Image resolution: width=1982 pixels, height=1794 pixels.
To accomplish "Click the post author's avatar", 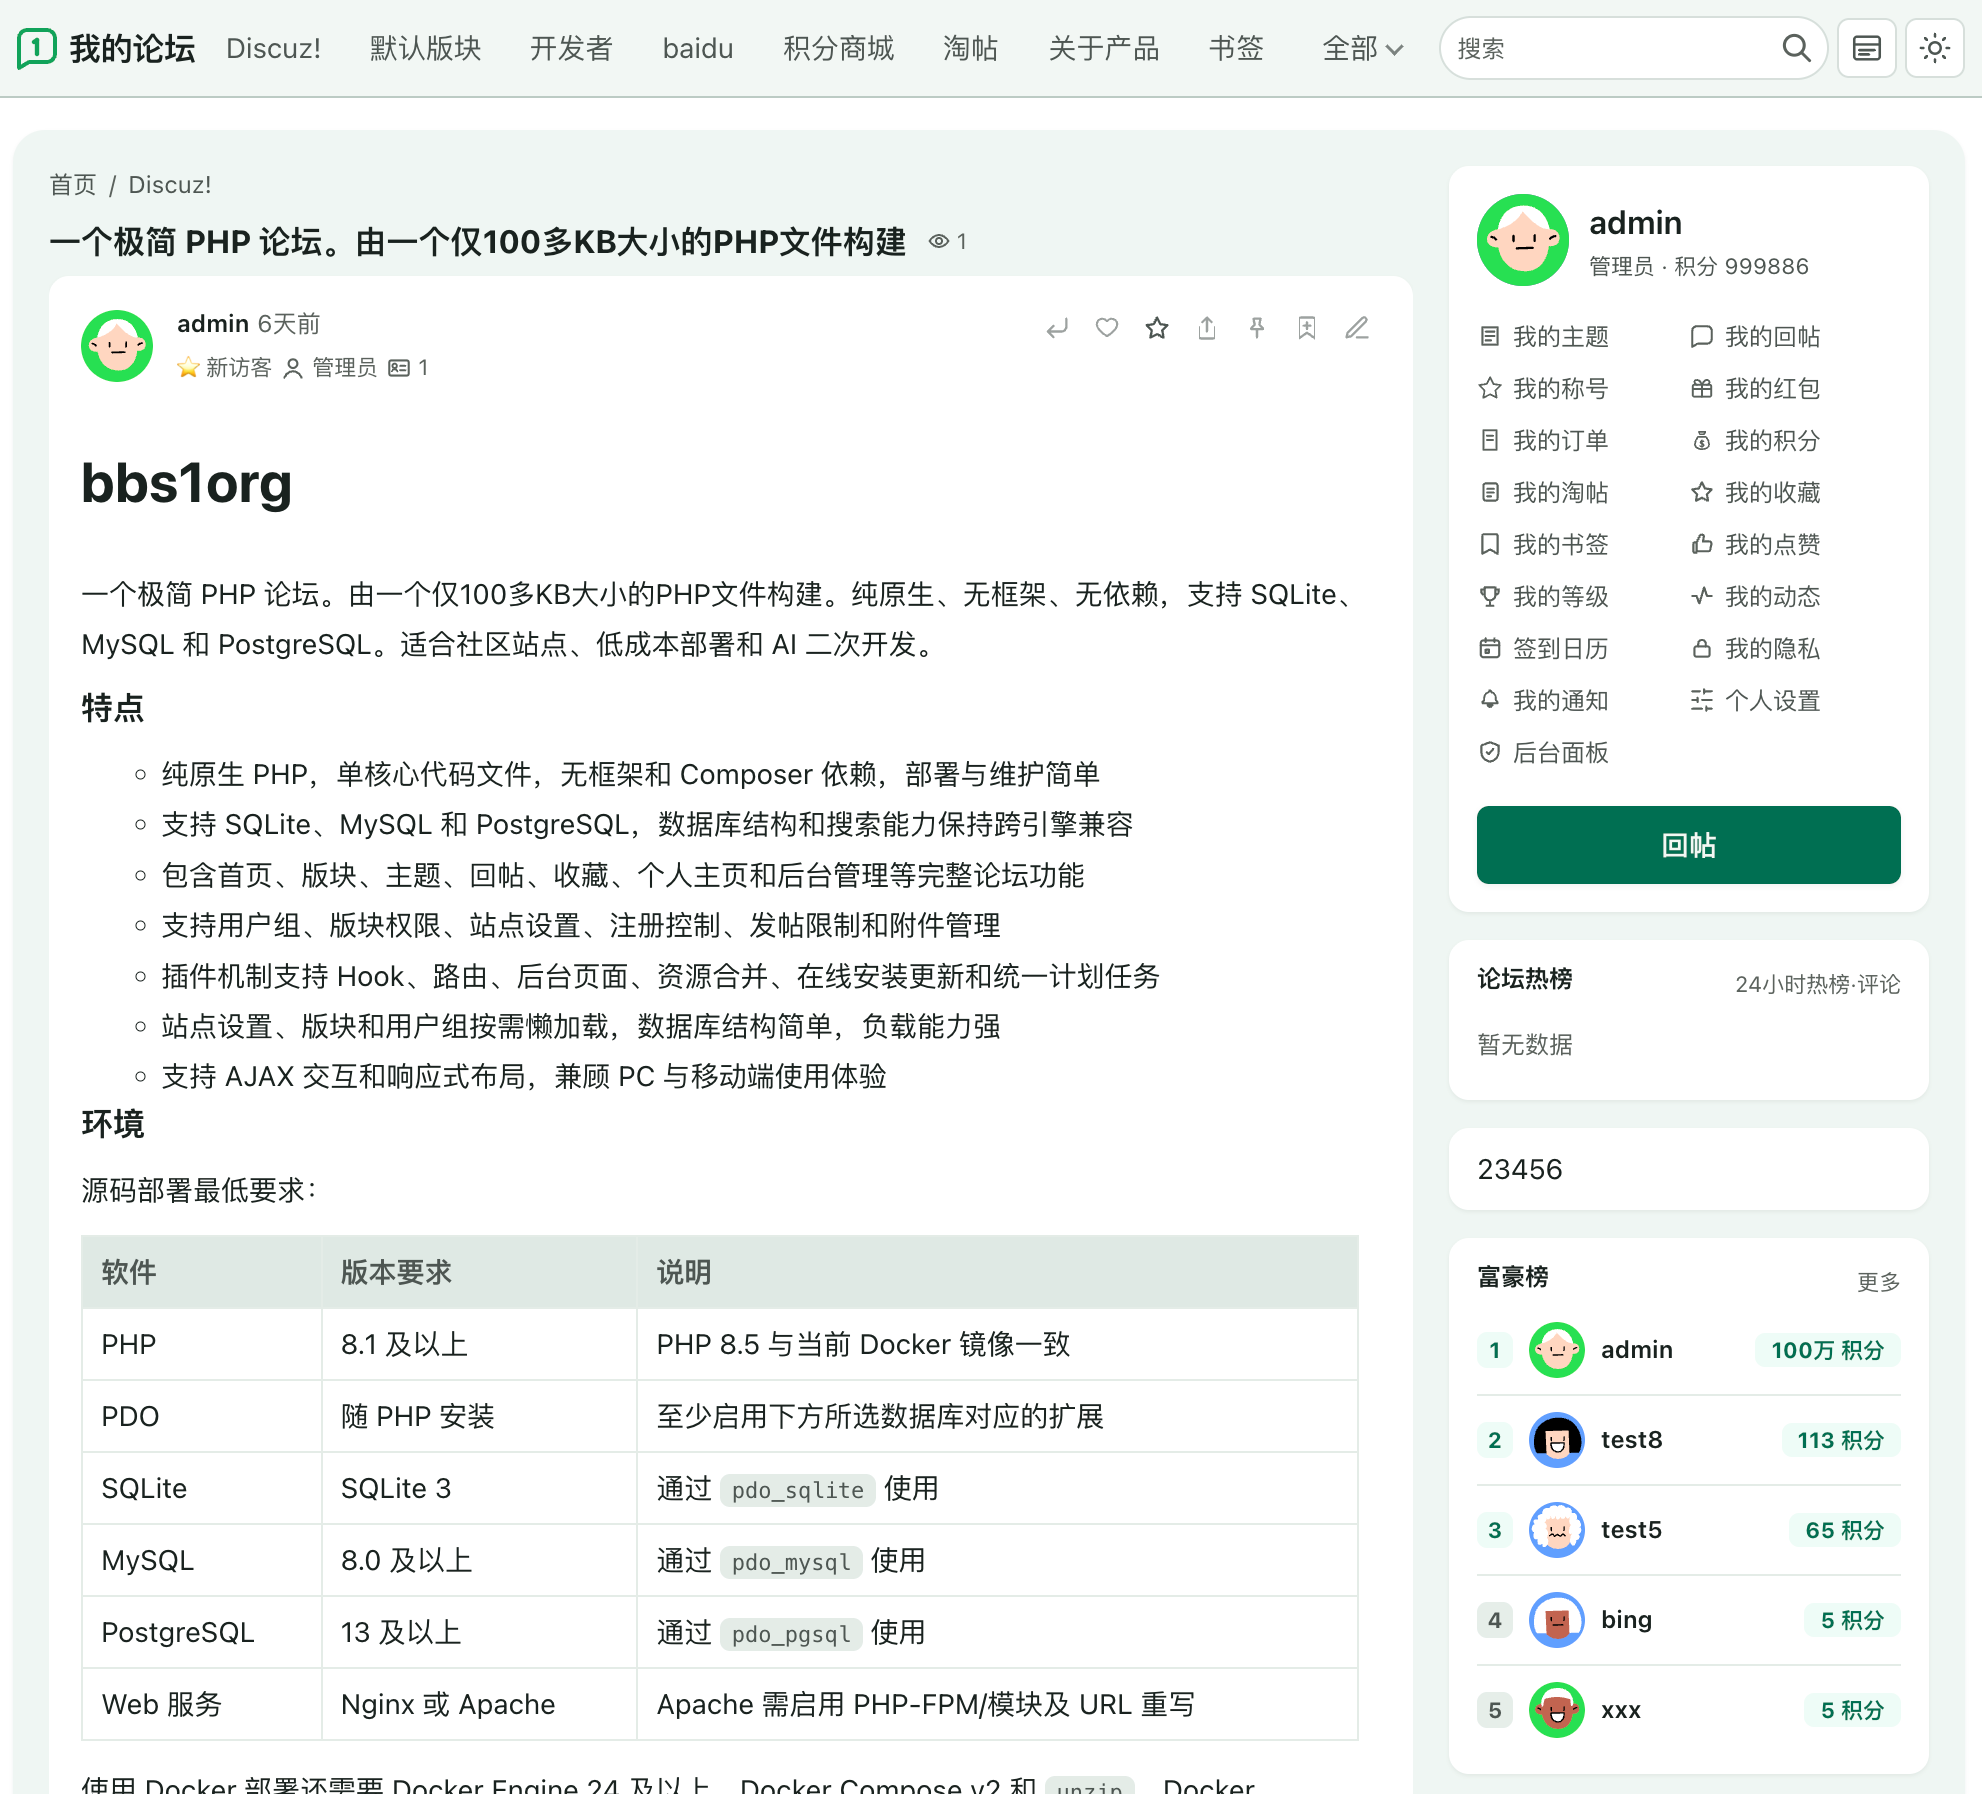I will coord(117,346).
